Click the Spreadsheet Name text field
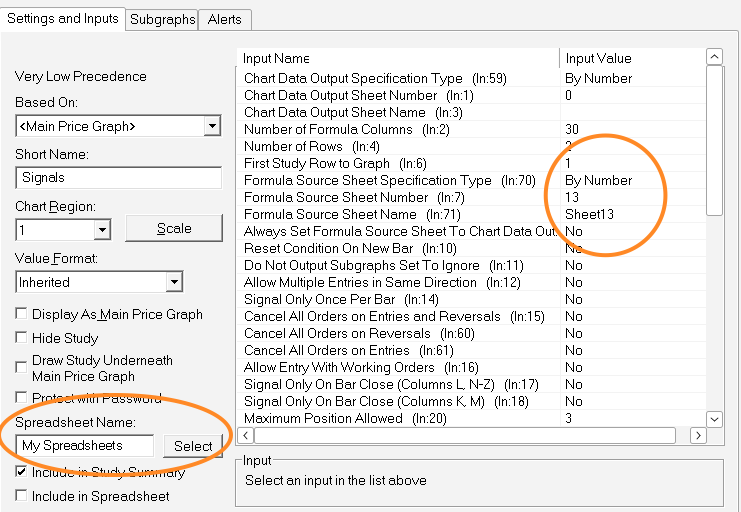741x512 pixels. click(x=85, y=446)
